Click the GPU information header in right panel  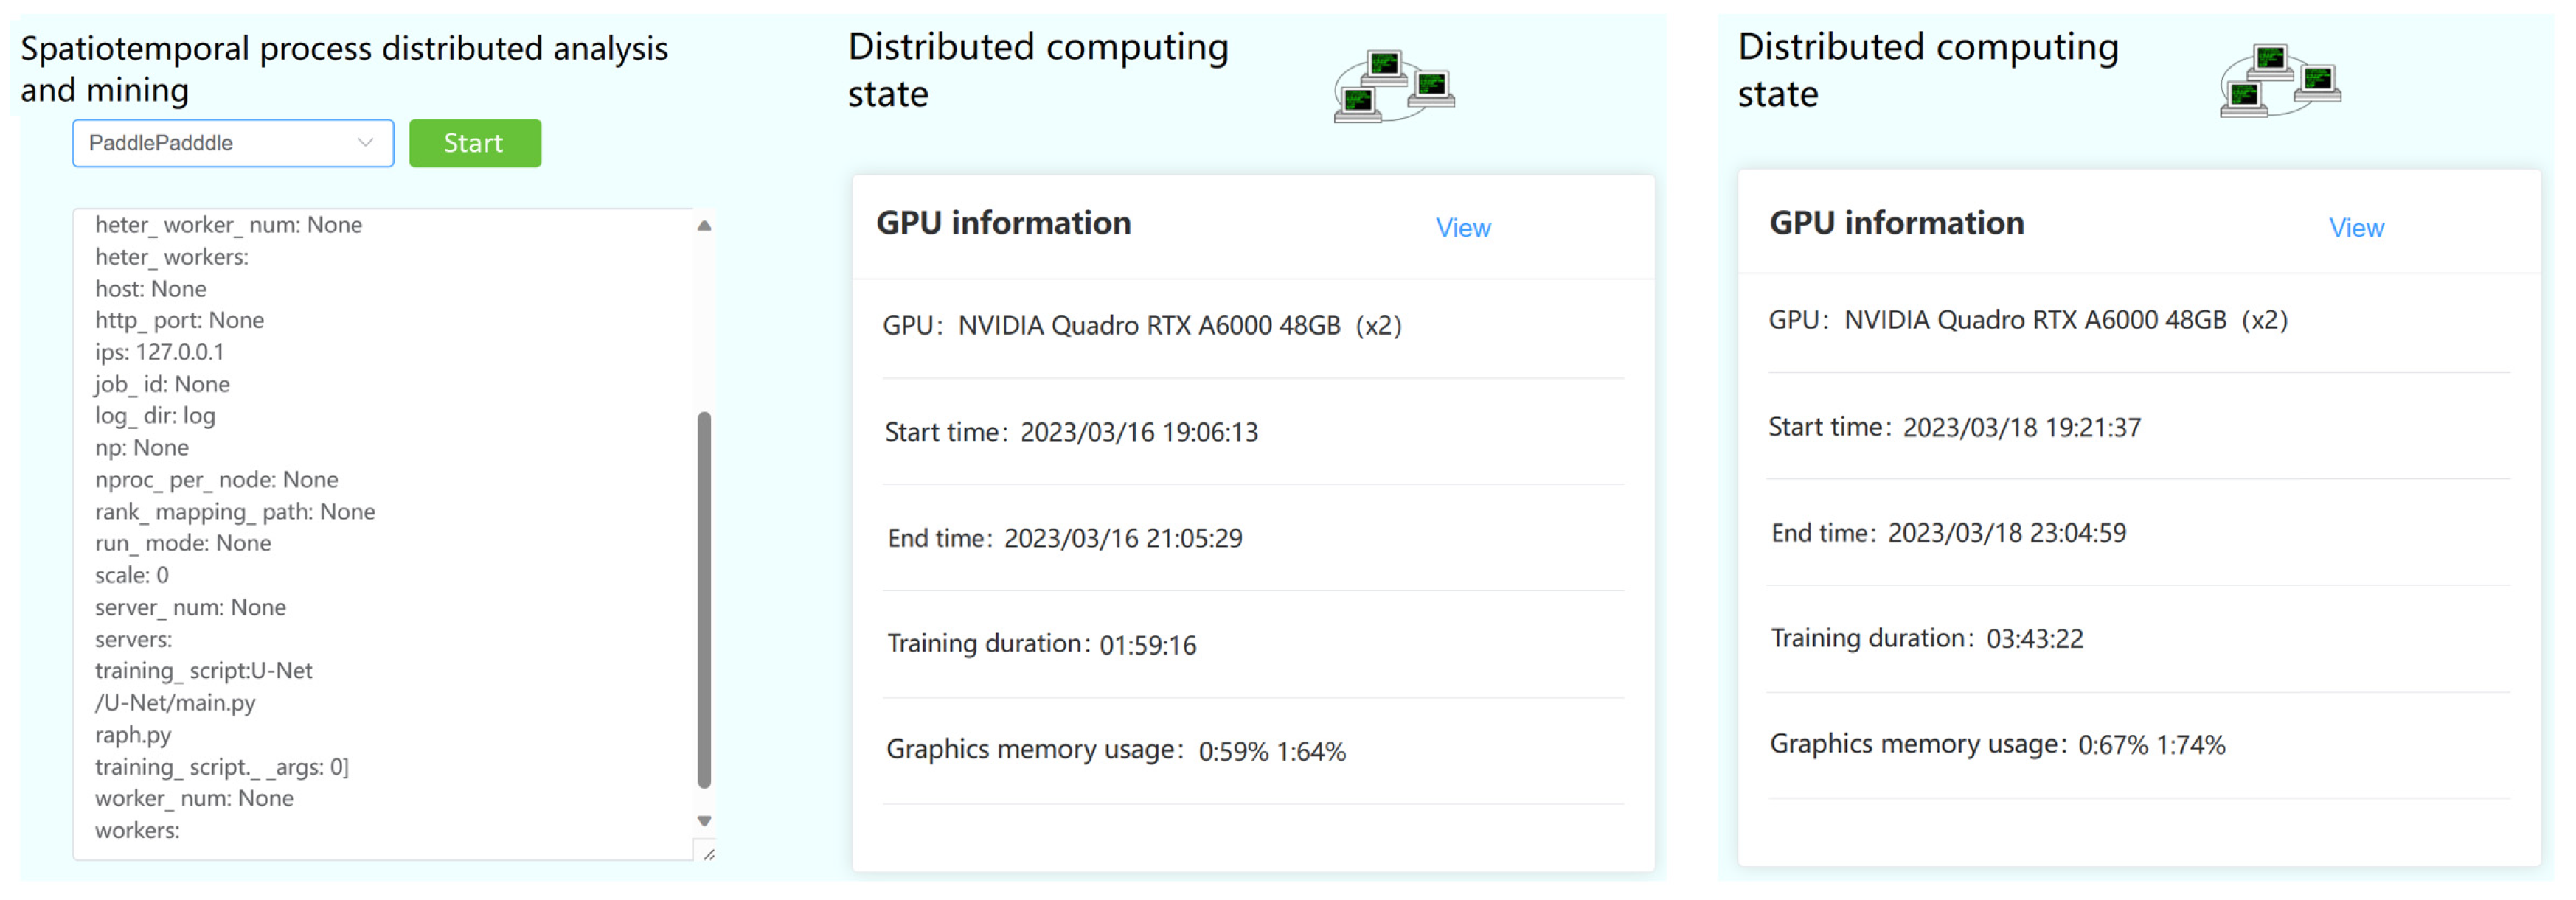(1895, 223)
